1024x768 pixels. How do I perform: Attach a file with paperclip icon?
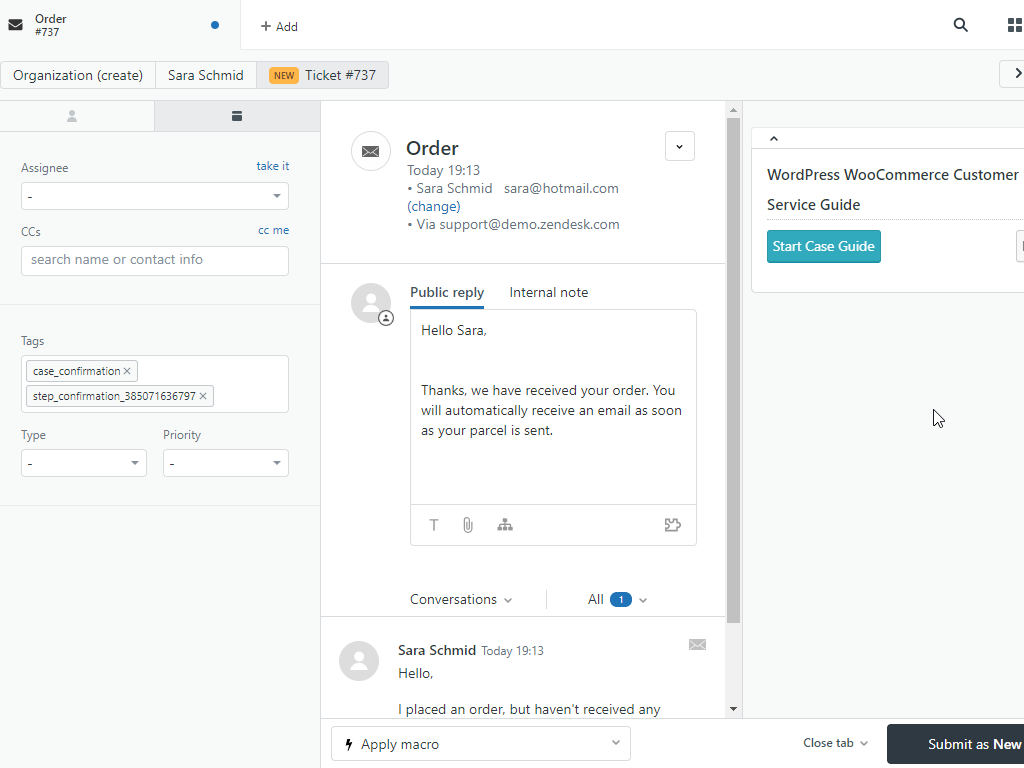(468, 525)
